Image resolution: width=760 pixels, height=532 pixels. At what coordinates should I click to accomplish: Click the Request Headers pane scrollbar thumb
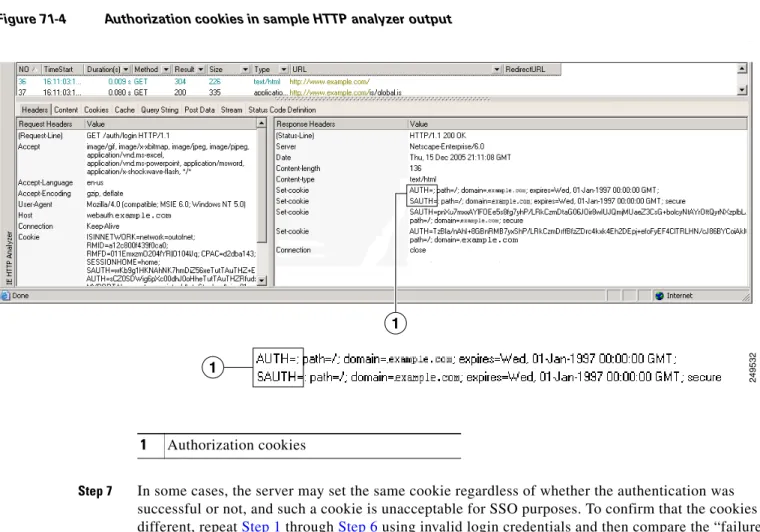[262, 185]
